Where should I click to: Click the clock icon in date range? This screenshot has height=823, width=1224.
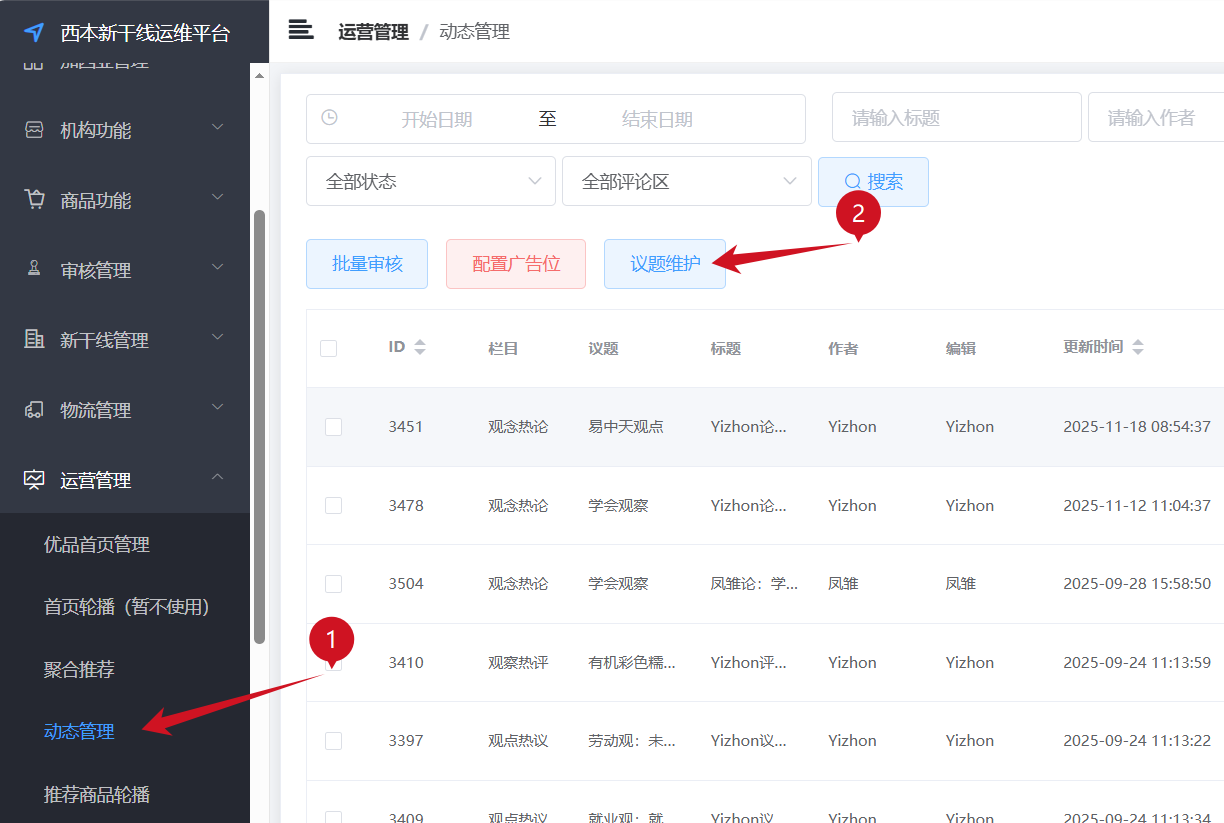tap(329, 117)
